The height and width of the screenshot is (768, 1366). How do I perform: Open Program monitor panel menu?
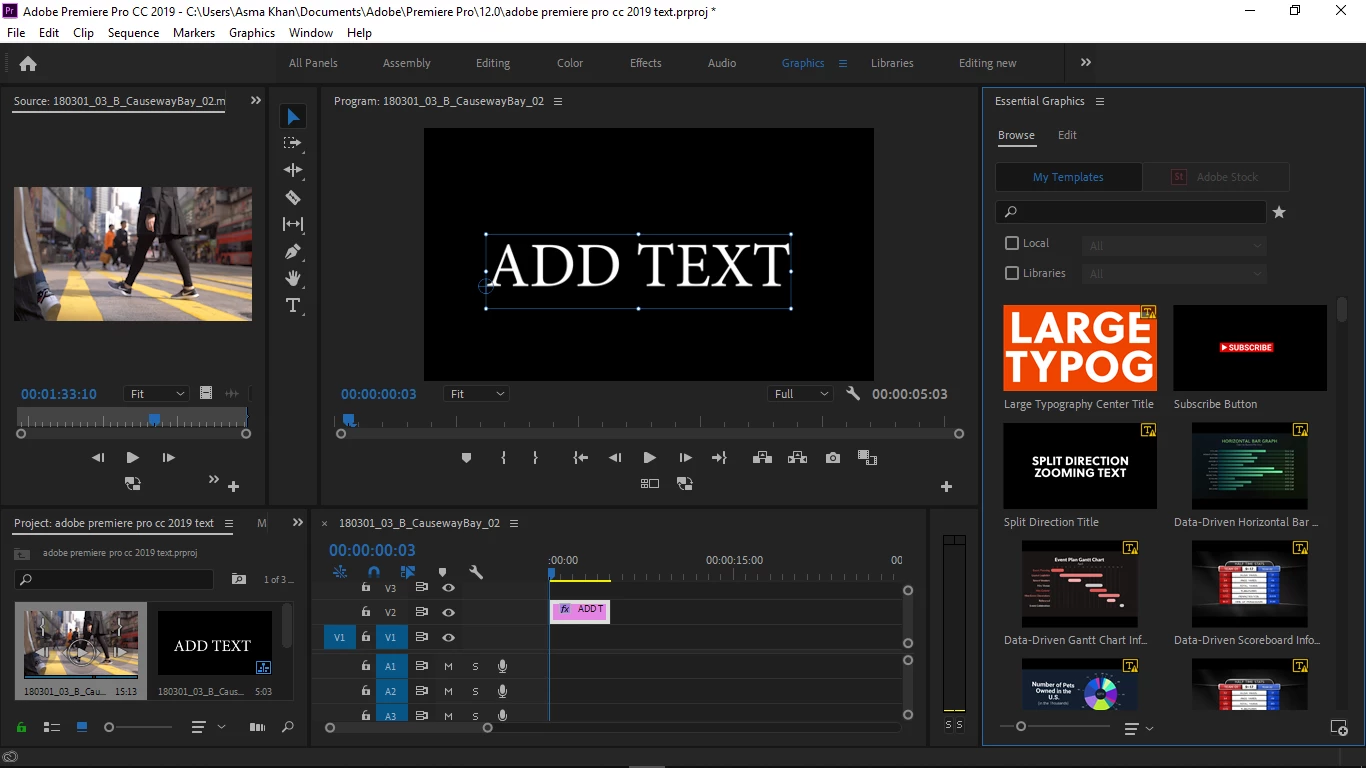558,101
